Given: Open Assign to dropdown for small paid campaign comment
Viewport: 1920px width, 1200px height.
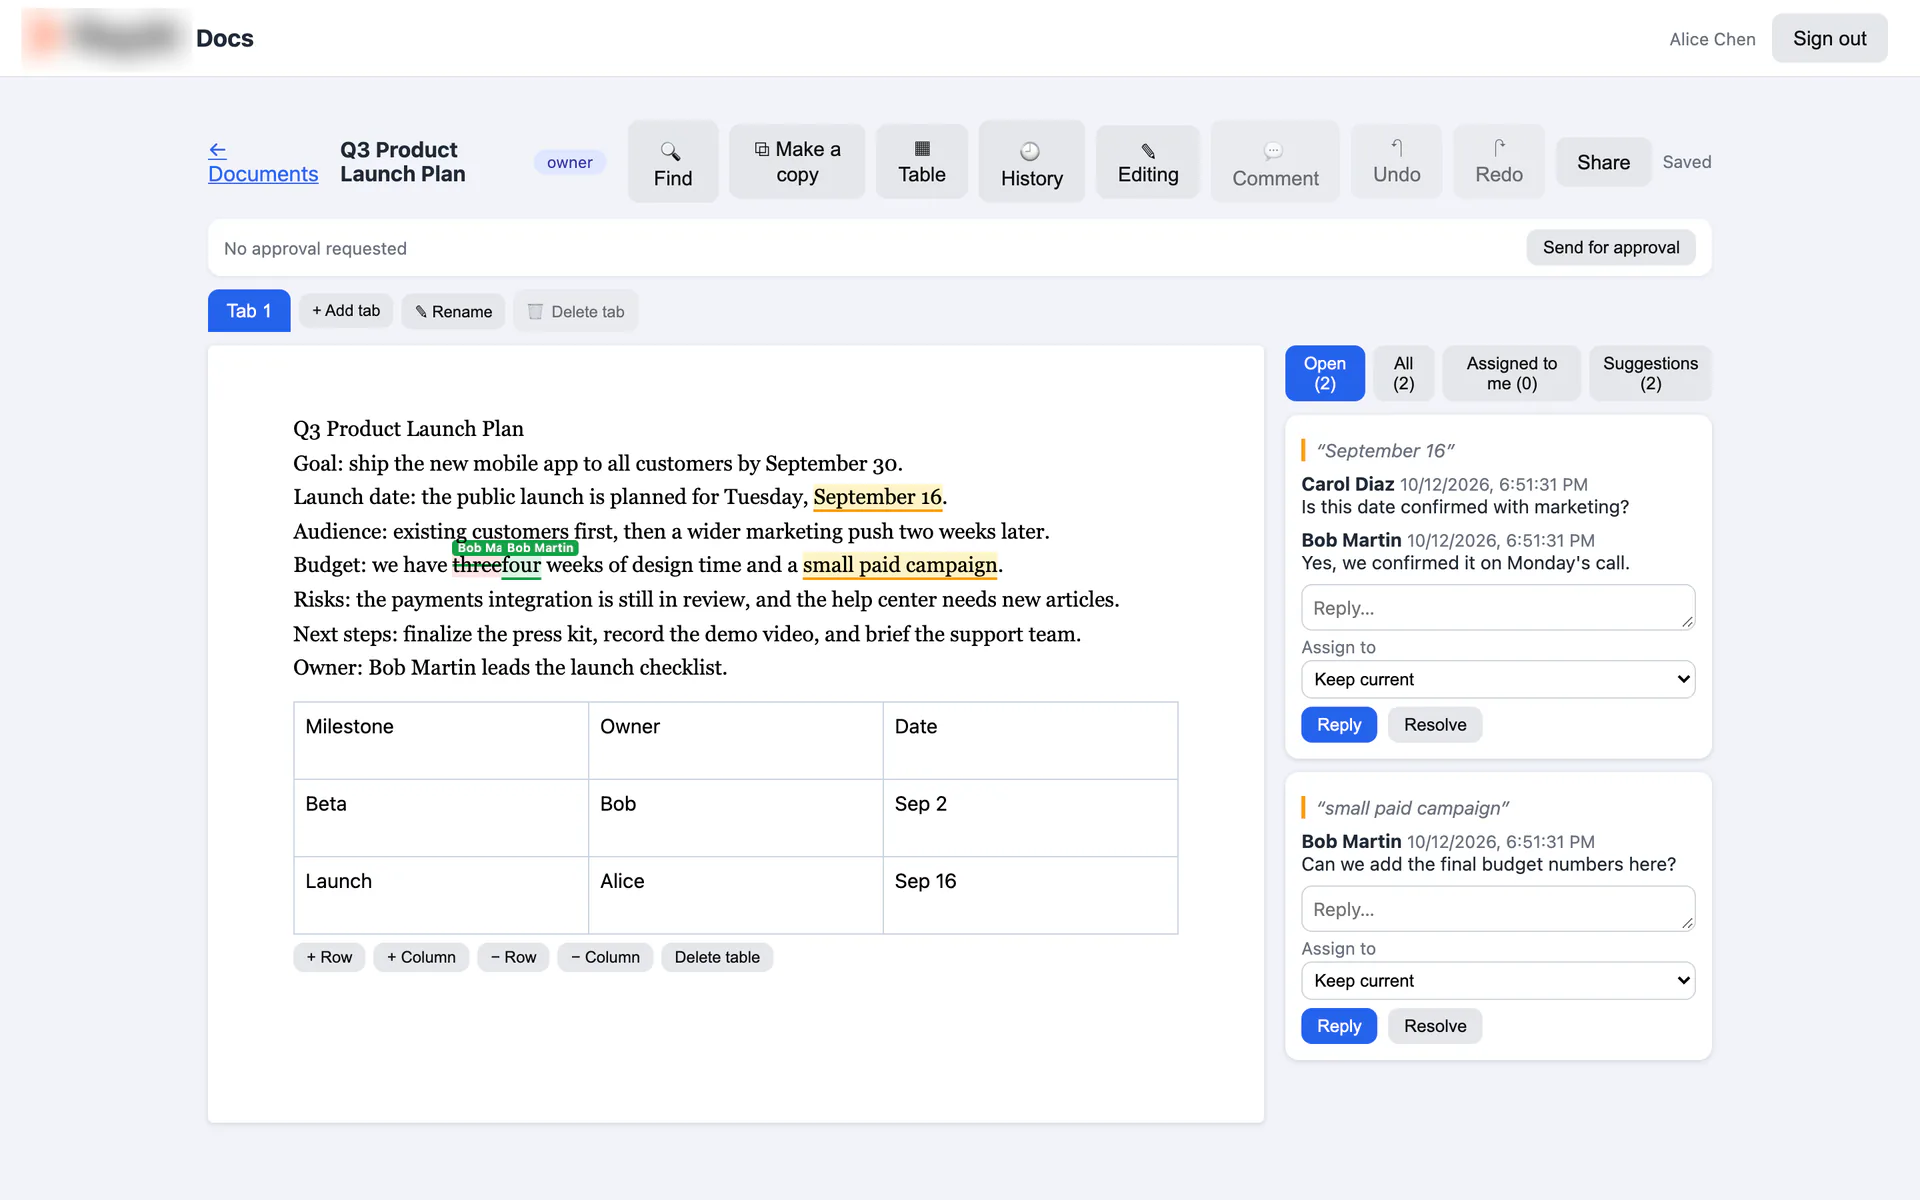Looking at the screenshot, I should (x=1497, y=980).
